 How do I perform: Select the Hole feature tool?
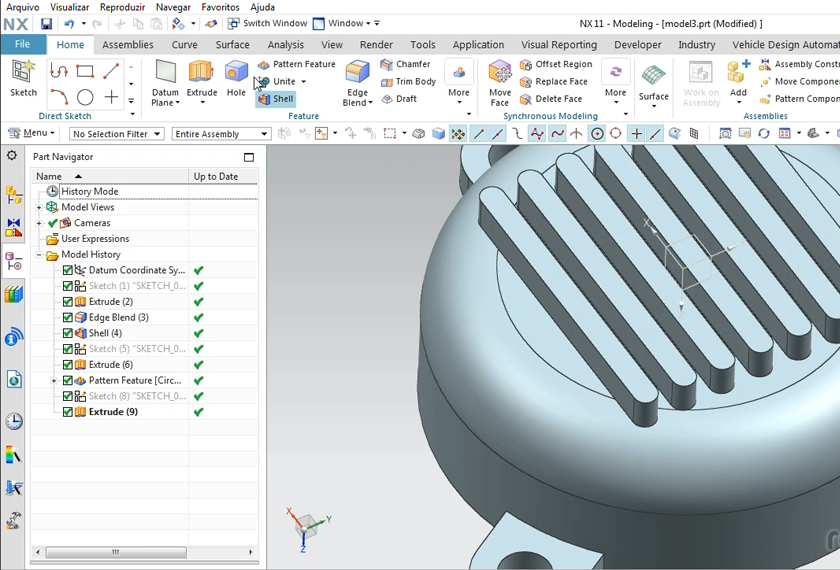236,72
